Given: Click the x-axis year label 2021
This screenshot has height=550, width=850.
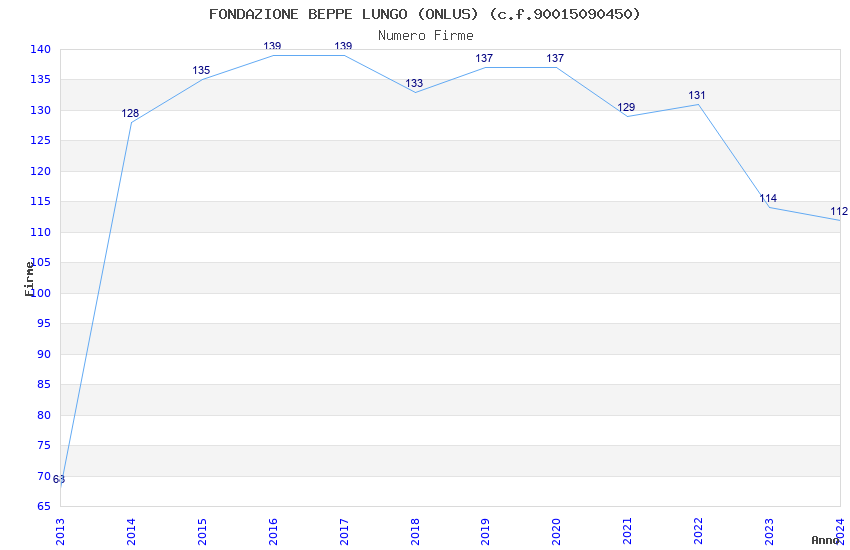Looking at the screenshot, I should (627, 531).
